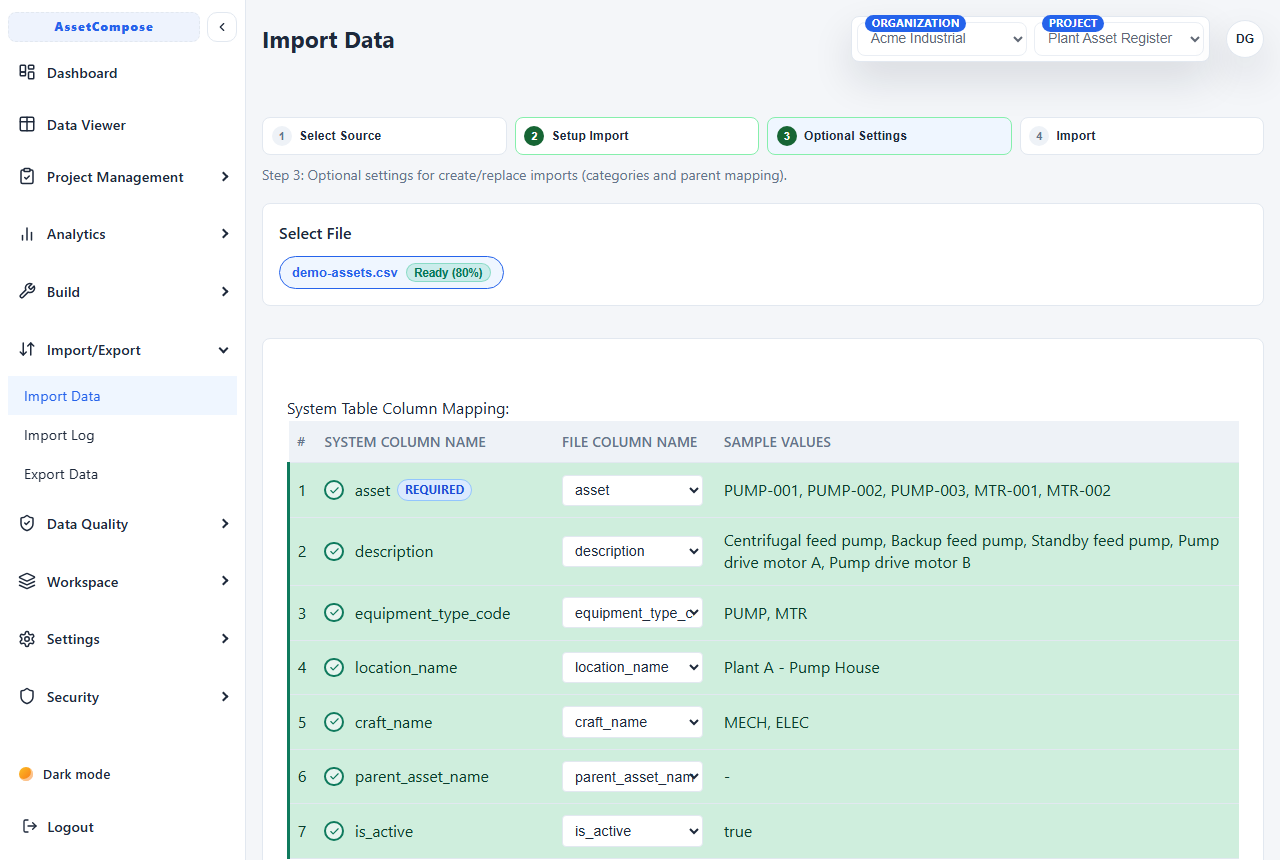This screenshot has height=860, width=1280.
Task: Click the Import/Export arrows icon
Action: click(27, 350)
